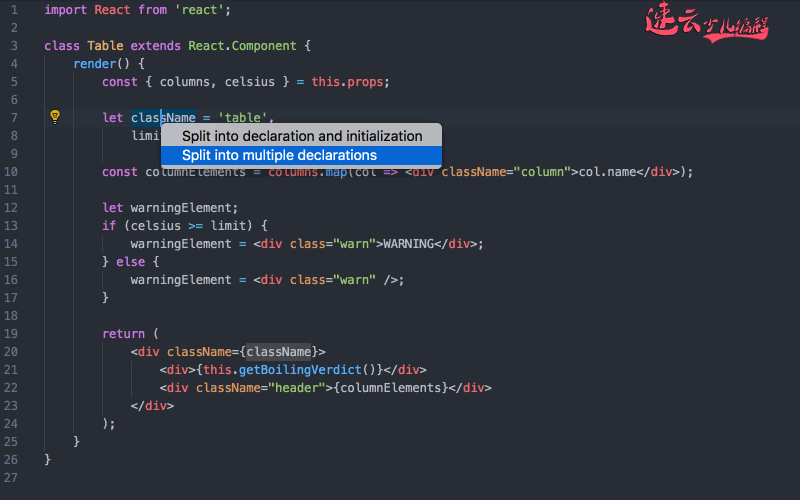
Task: Click columnElements on line 22
Action: 391,388
